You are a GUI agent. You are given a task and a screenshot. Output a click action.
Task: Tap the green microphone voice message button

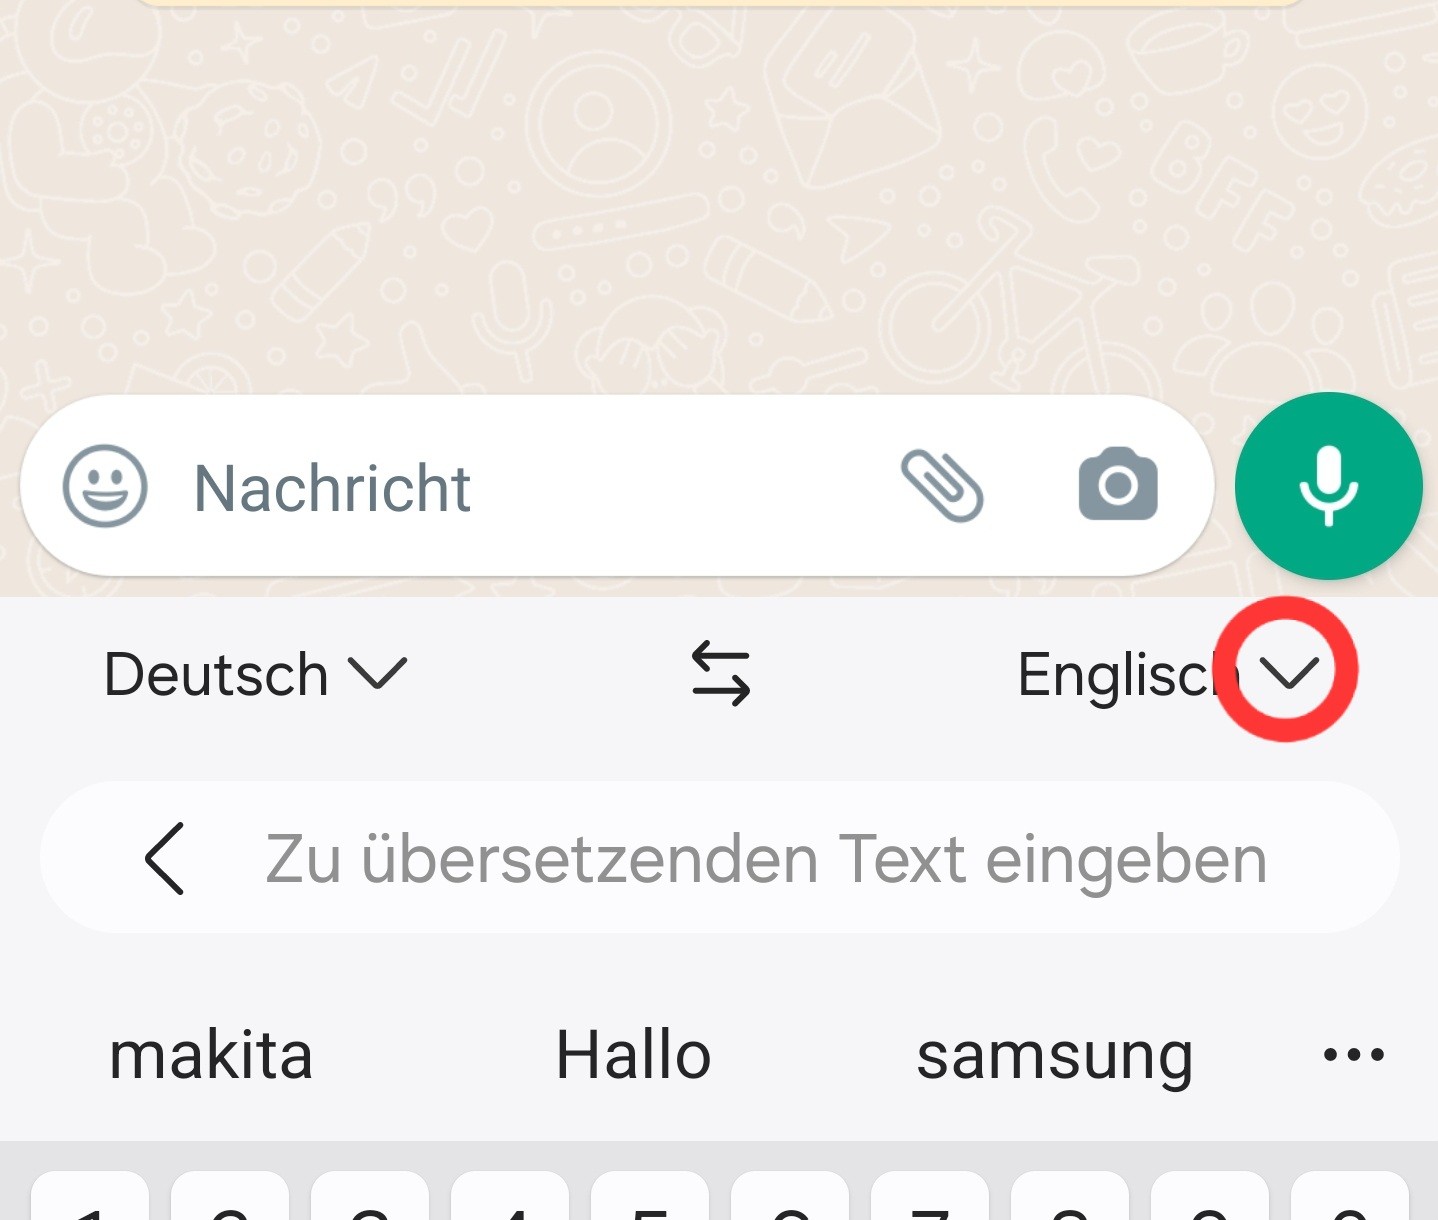pos(1328,486)
